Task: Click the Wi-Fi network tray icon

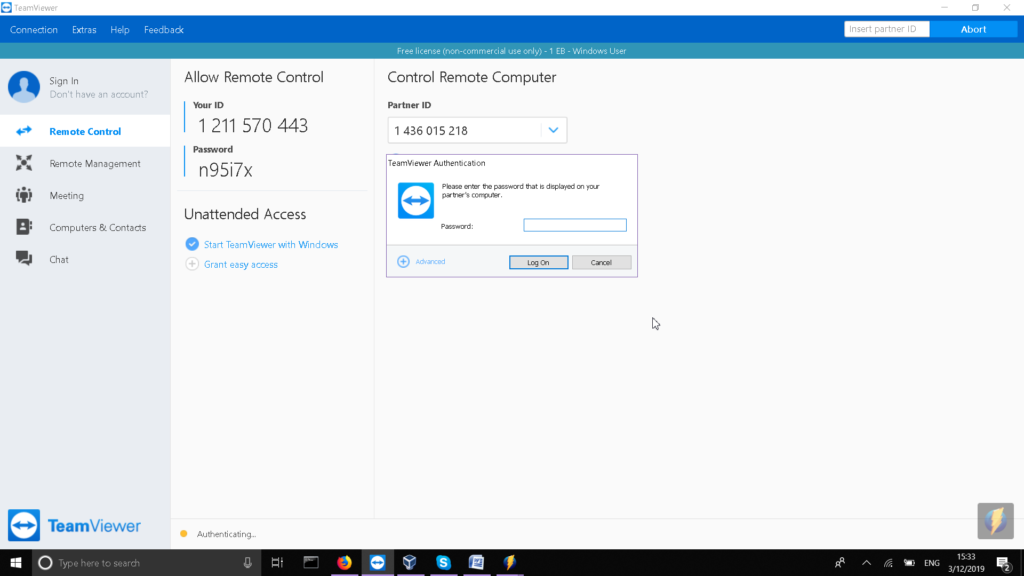Action: (x=888, y=562)
